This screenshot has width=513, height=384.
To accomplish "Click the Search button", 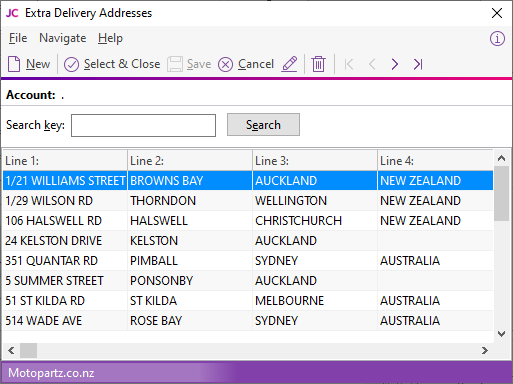I will (x=263, y=125).
